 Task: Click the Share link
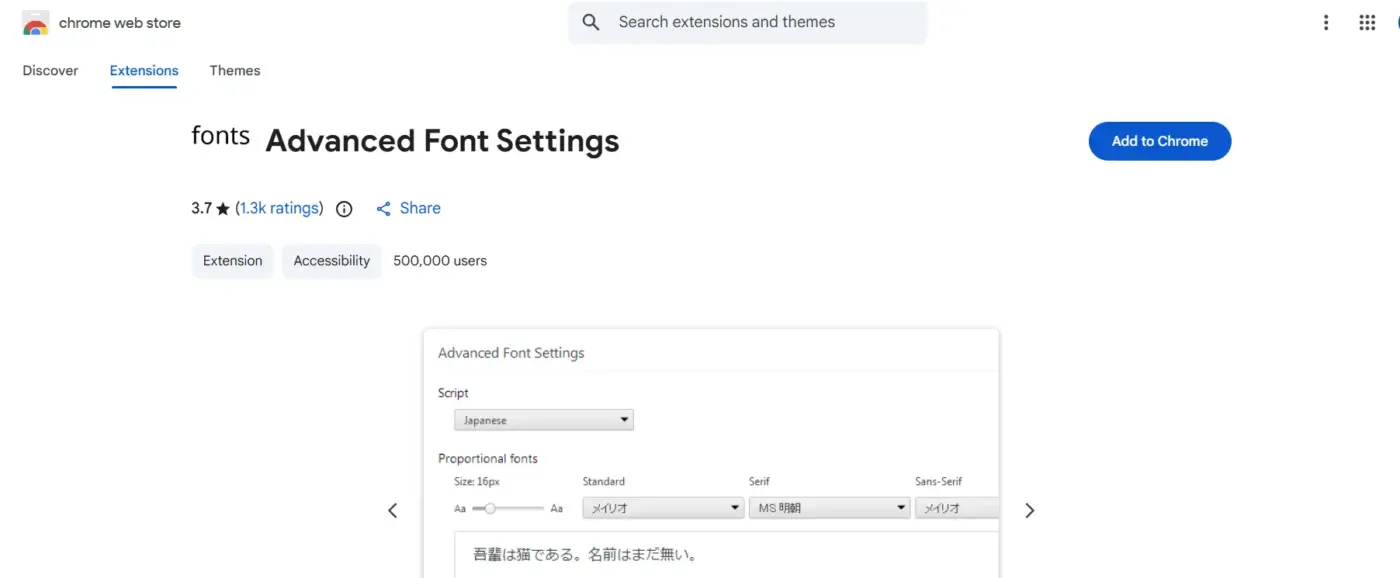(420, 208)
